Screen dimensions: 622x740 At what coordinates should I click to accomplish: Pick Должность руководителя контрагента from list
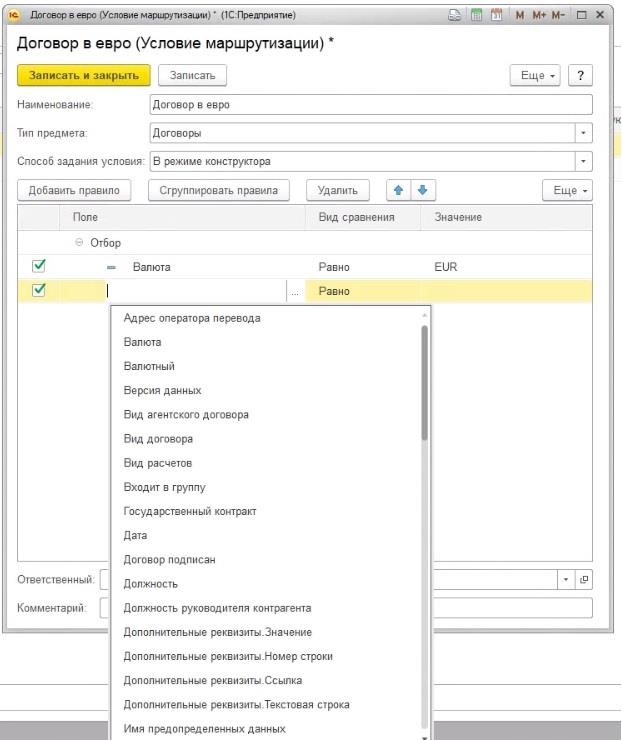[217, 608]
